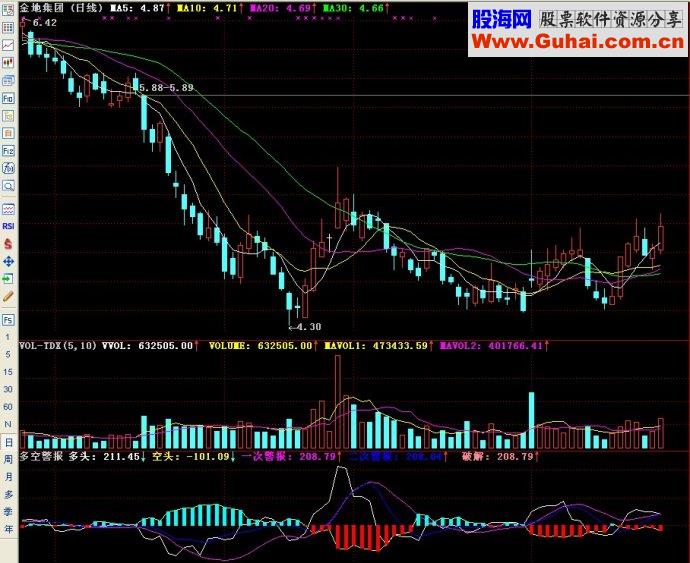Click the VOLUME: 632505.00 value
690x563 pixels.
point(261,346)
